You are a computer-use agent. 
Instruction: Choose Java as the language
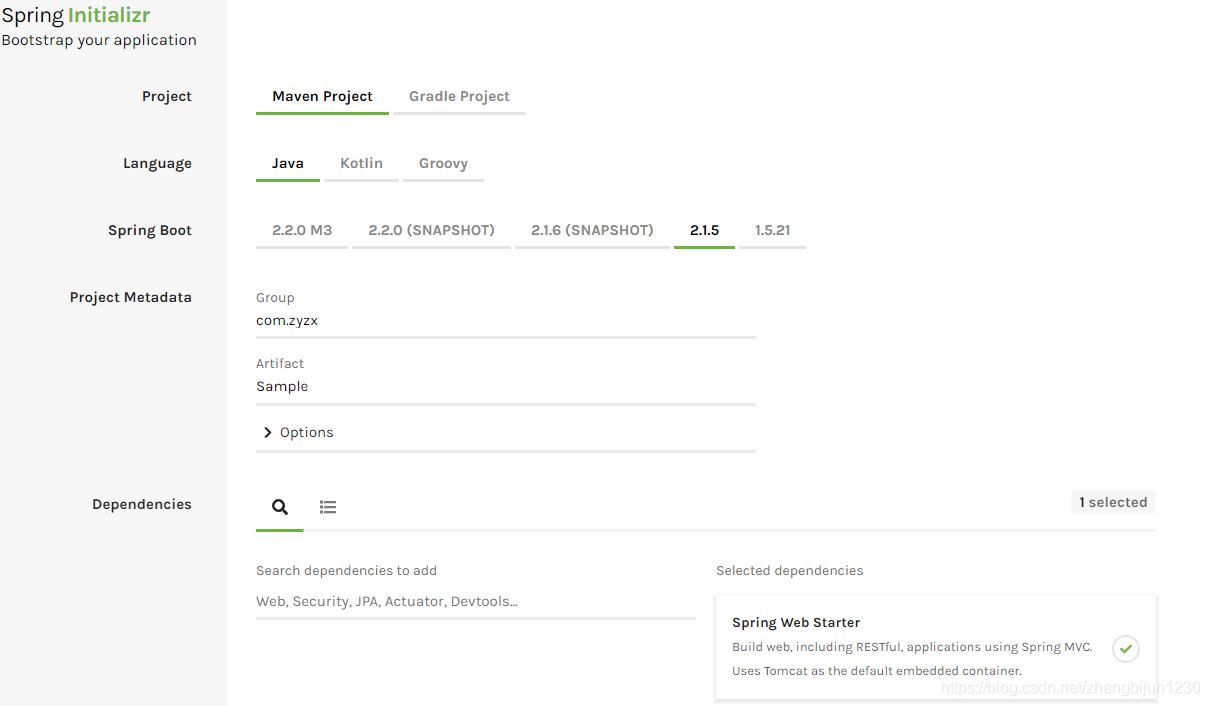pos(288,164)
